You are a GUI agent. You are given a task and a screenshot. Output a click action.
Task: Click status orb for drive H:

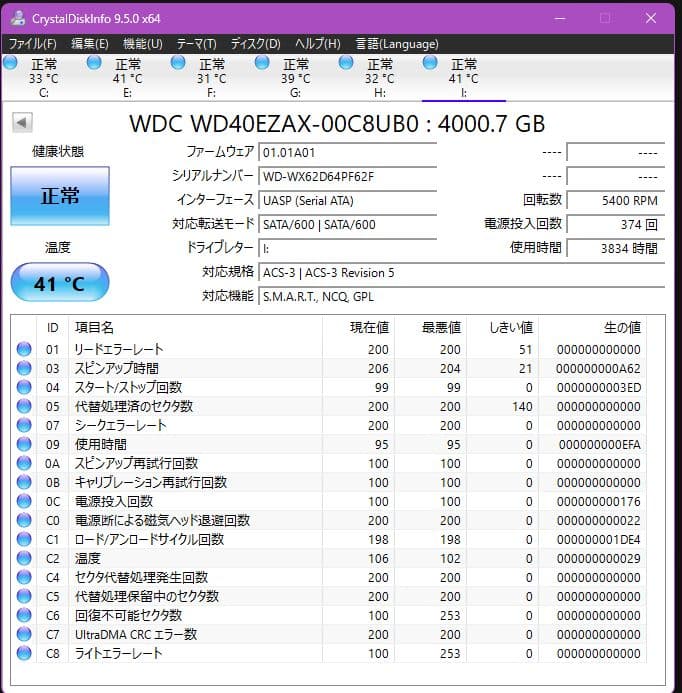[346, 63]
